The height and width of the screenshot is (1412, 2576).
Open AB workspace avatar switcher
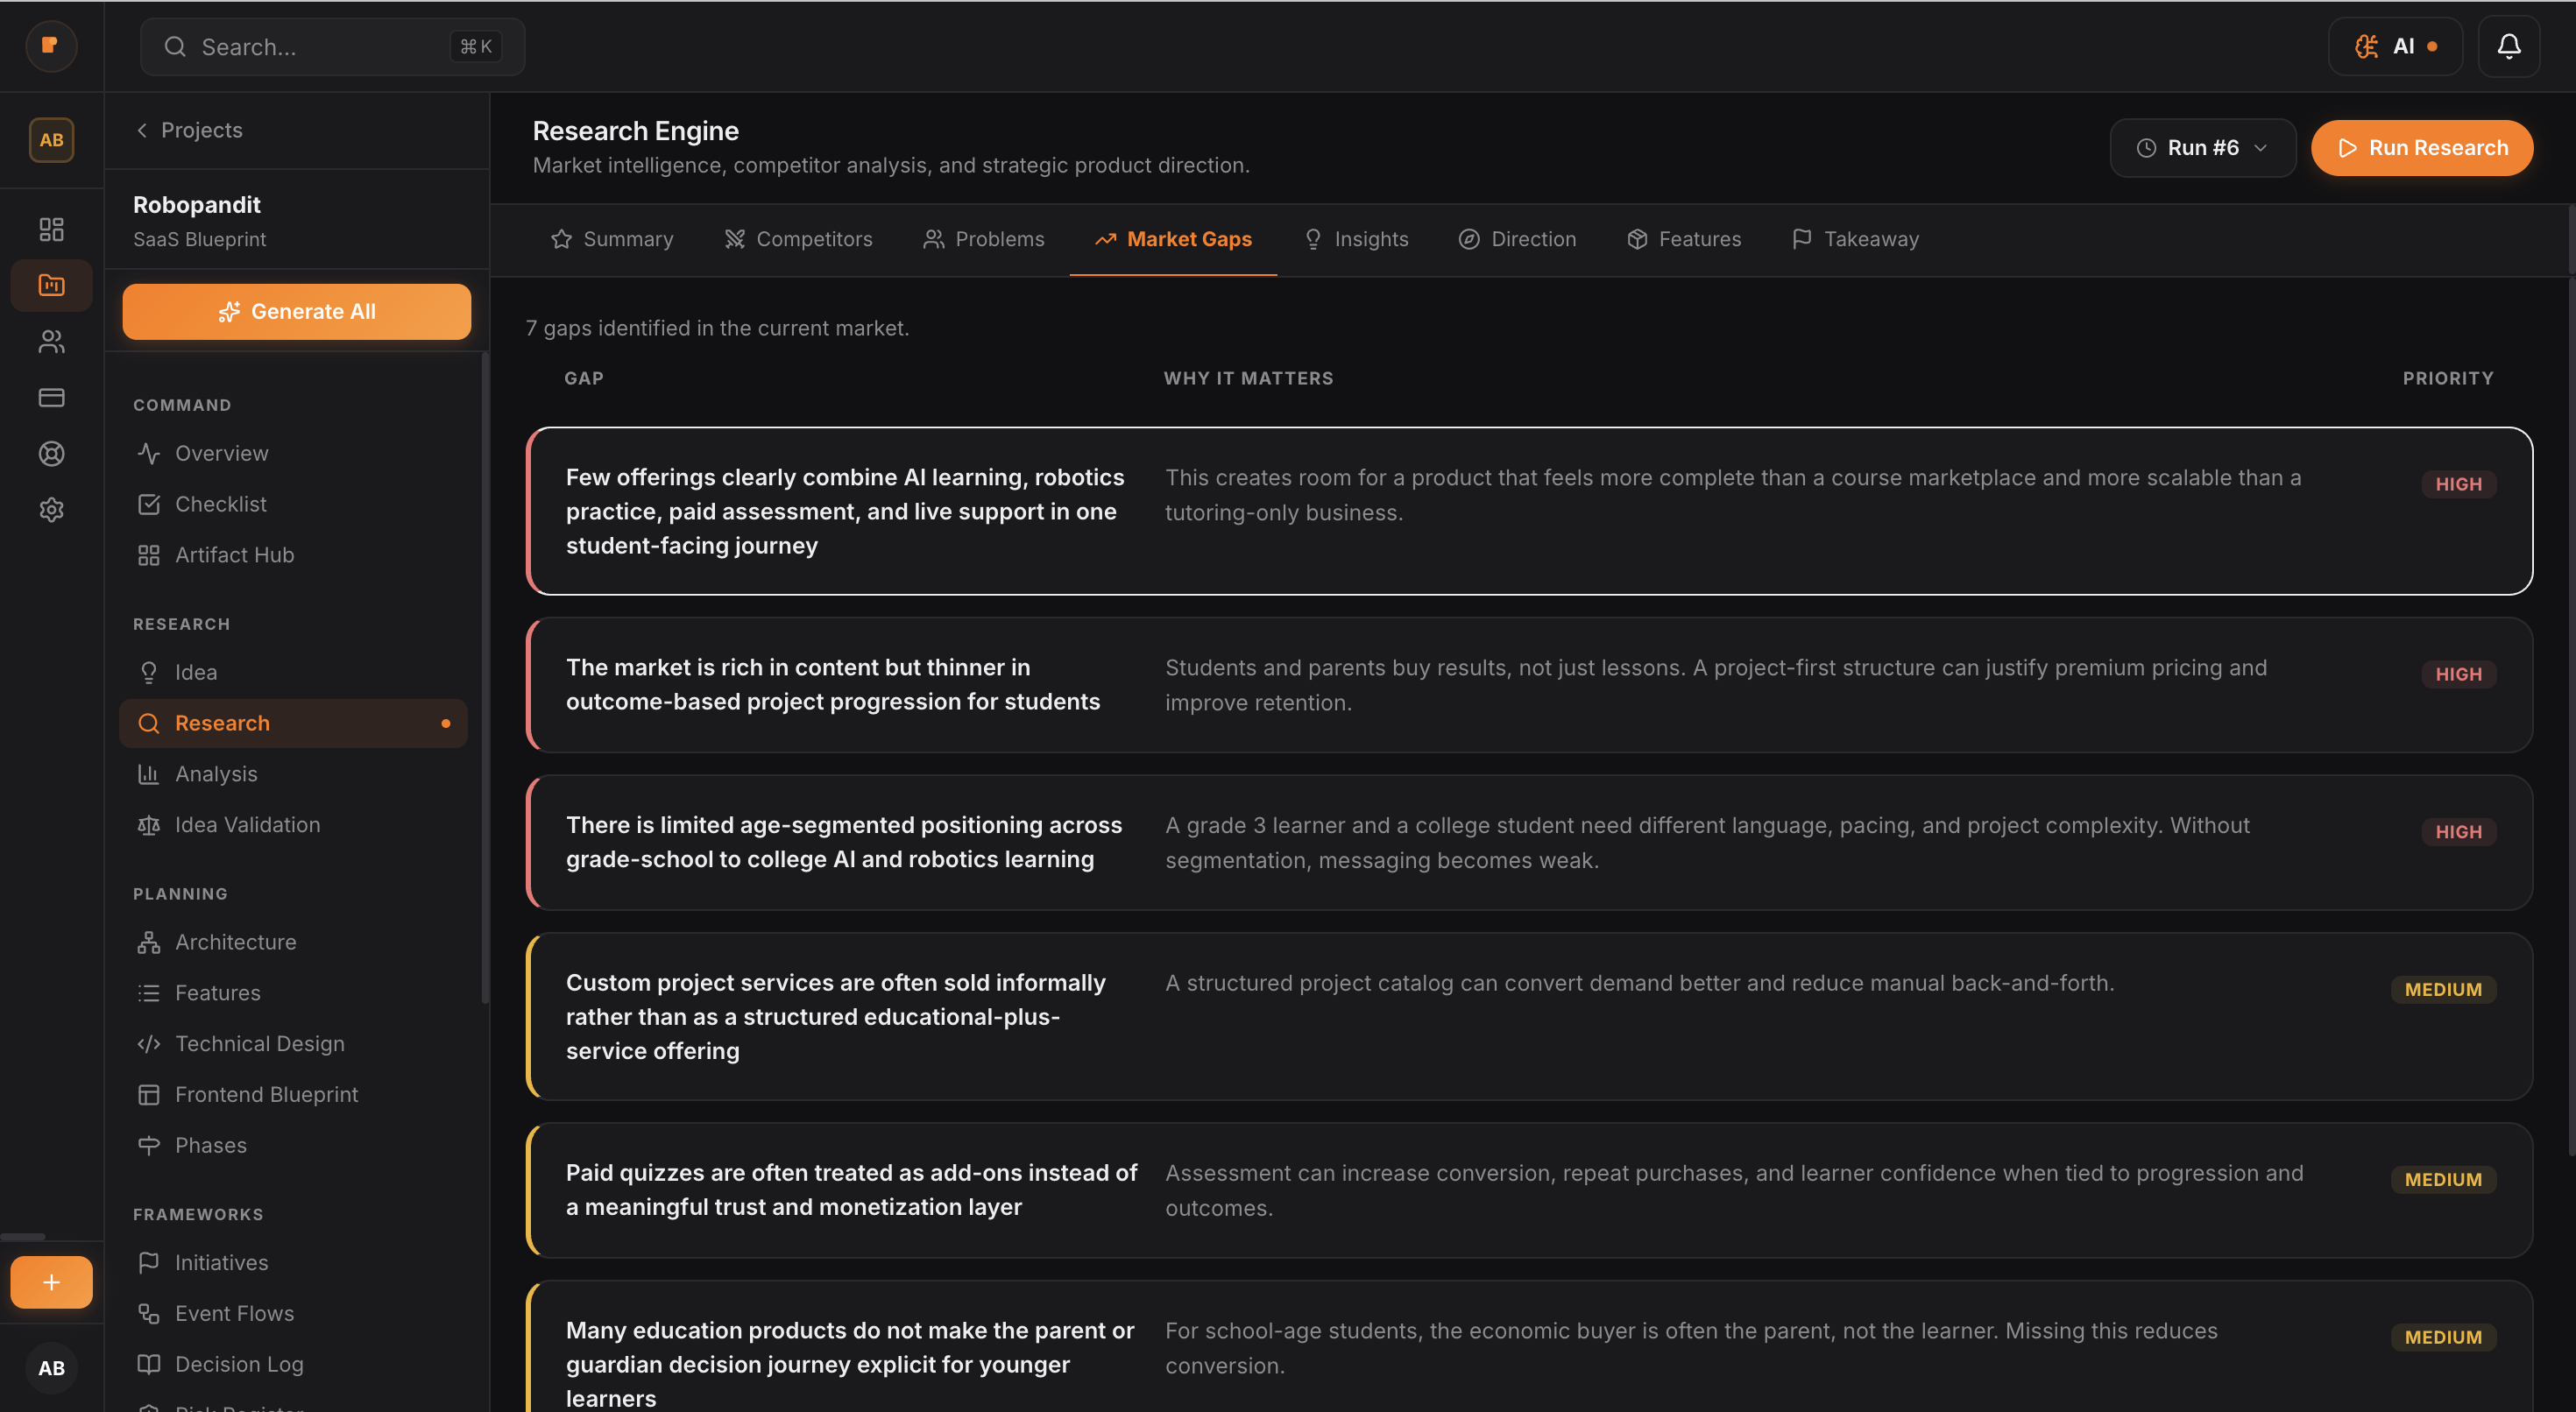coord(51,140)
